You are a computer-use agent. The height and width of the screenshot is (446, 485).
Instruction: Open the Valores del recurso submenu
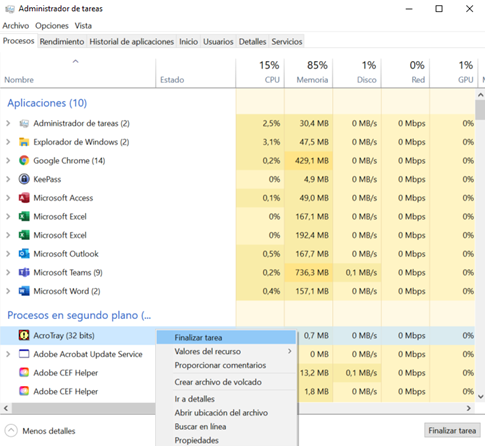[x=226, y=351]
